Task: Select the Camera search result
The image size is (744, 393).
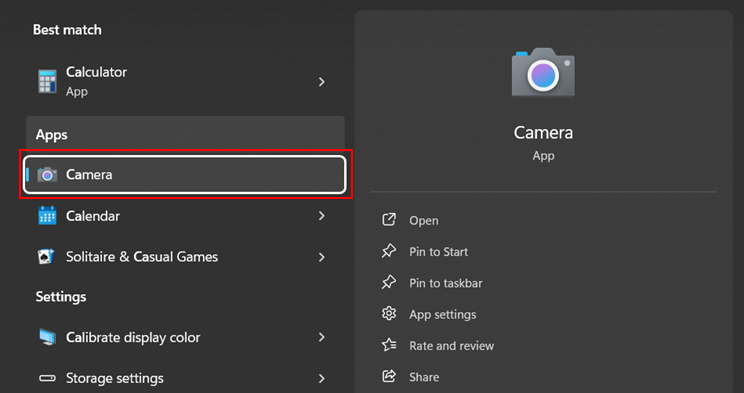Action: pyautogui.click(x=185, y=174)
